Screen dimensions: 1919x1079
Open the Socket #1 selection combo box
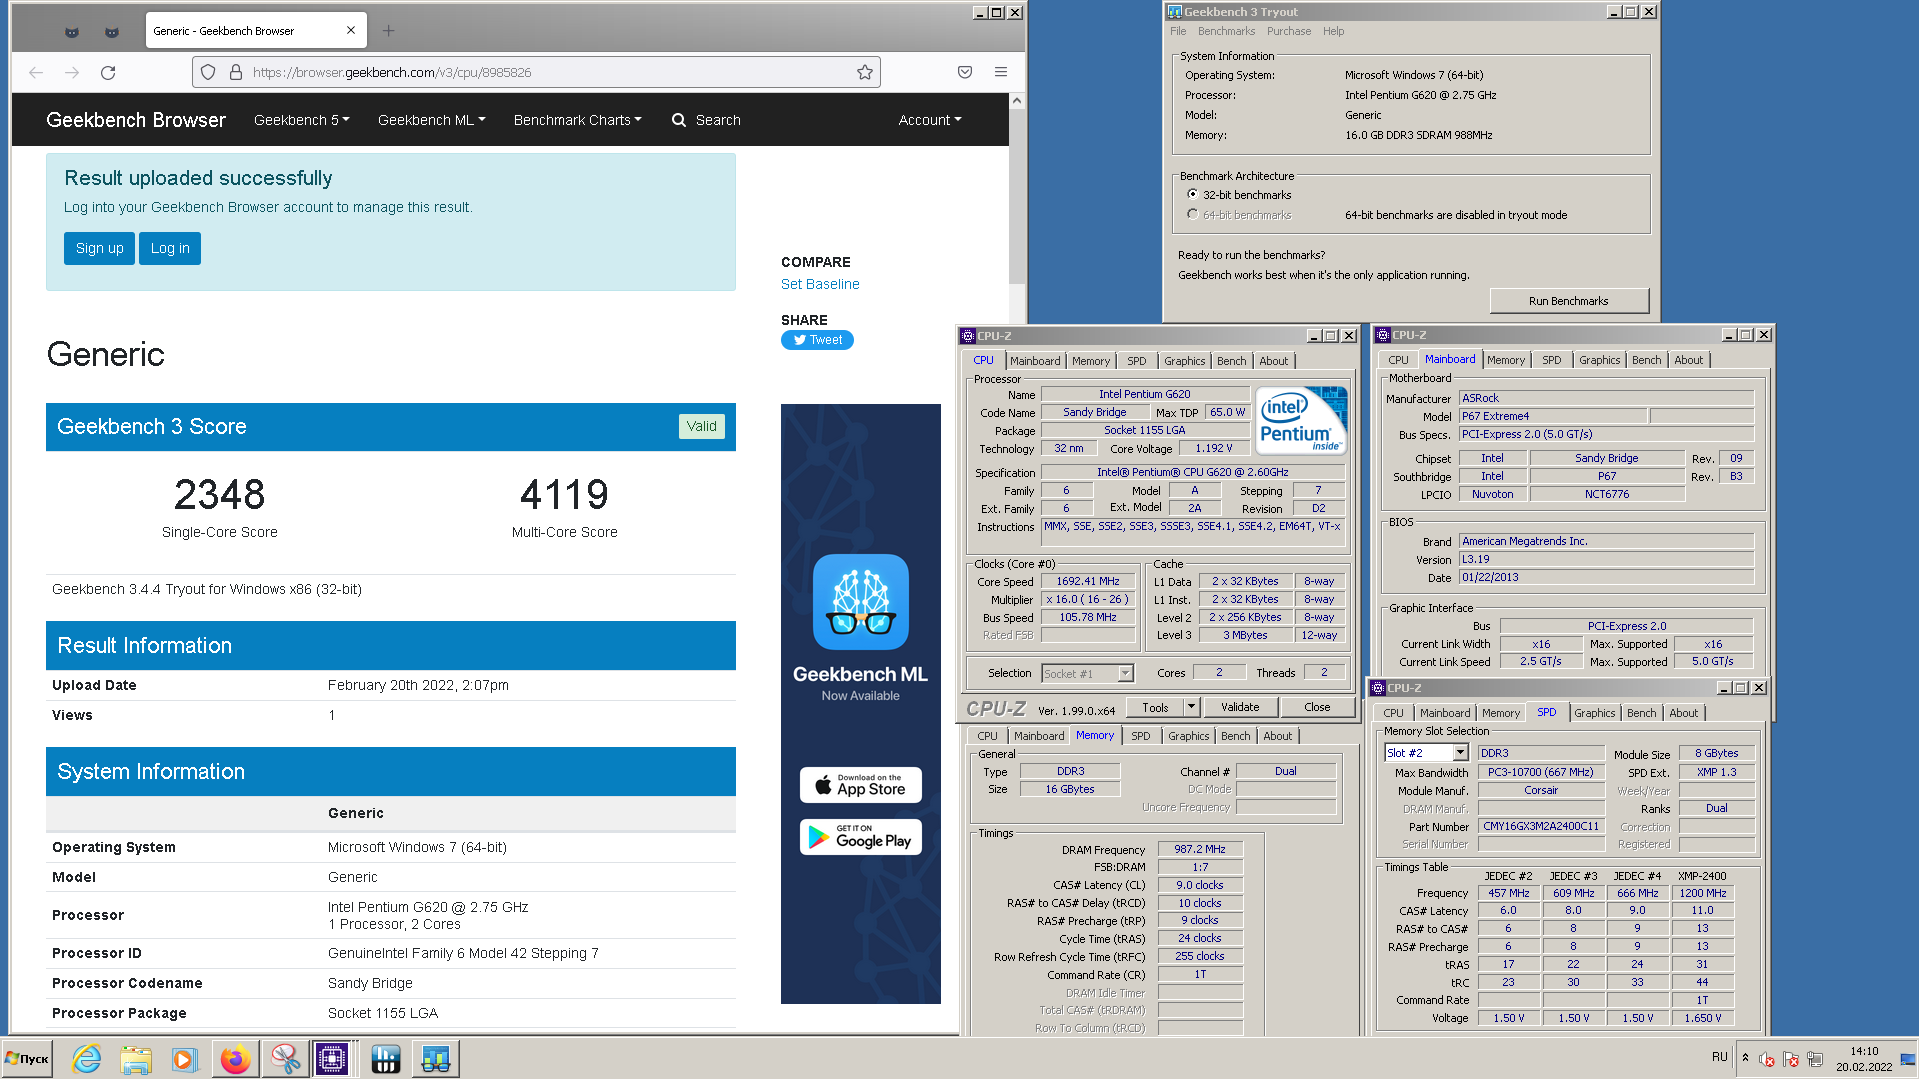pos(1087,674)
